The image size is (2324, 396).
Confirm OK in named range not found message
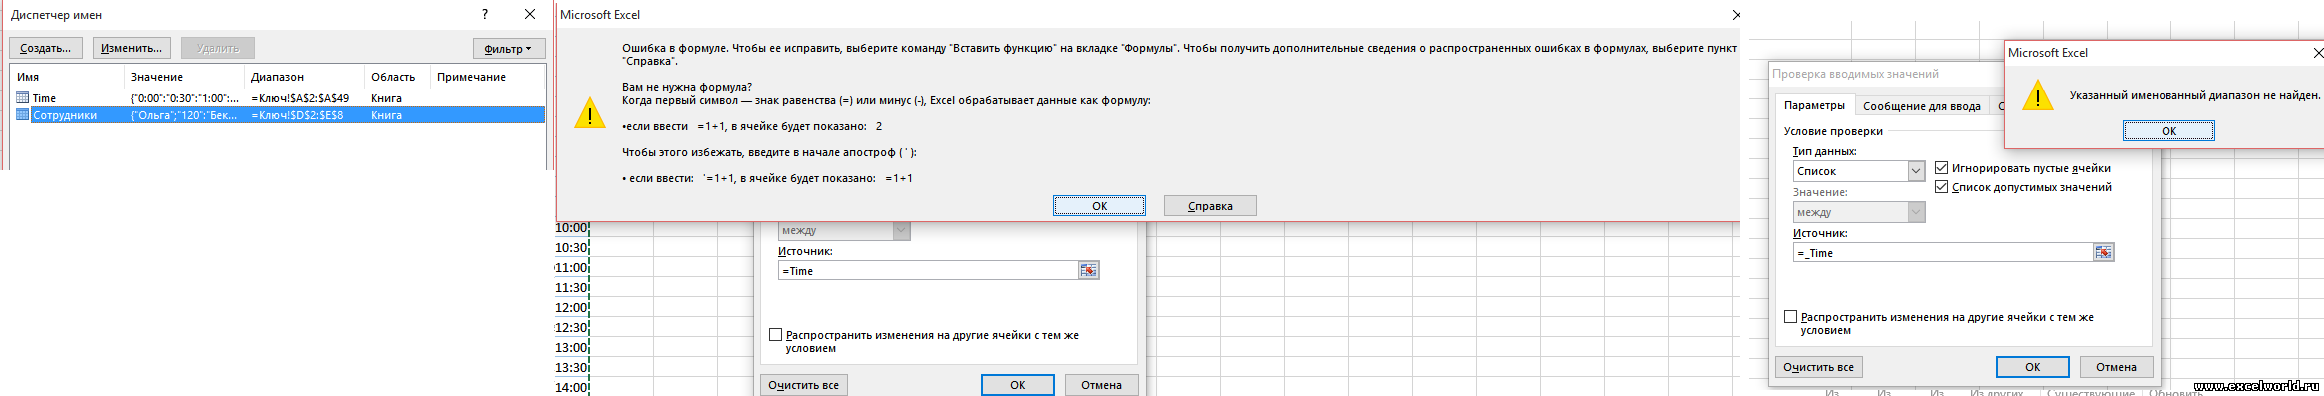click(2168, 131)
